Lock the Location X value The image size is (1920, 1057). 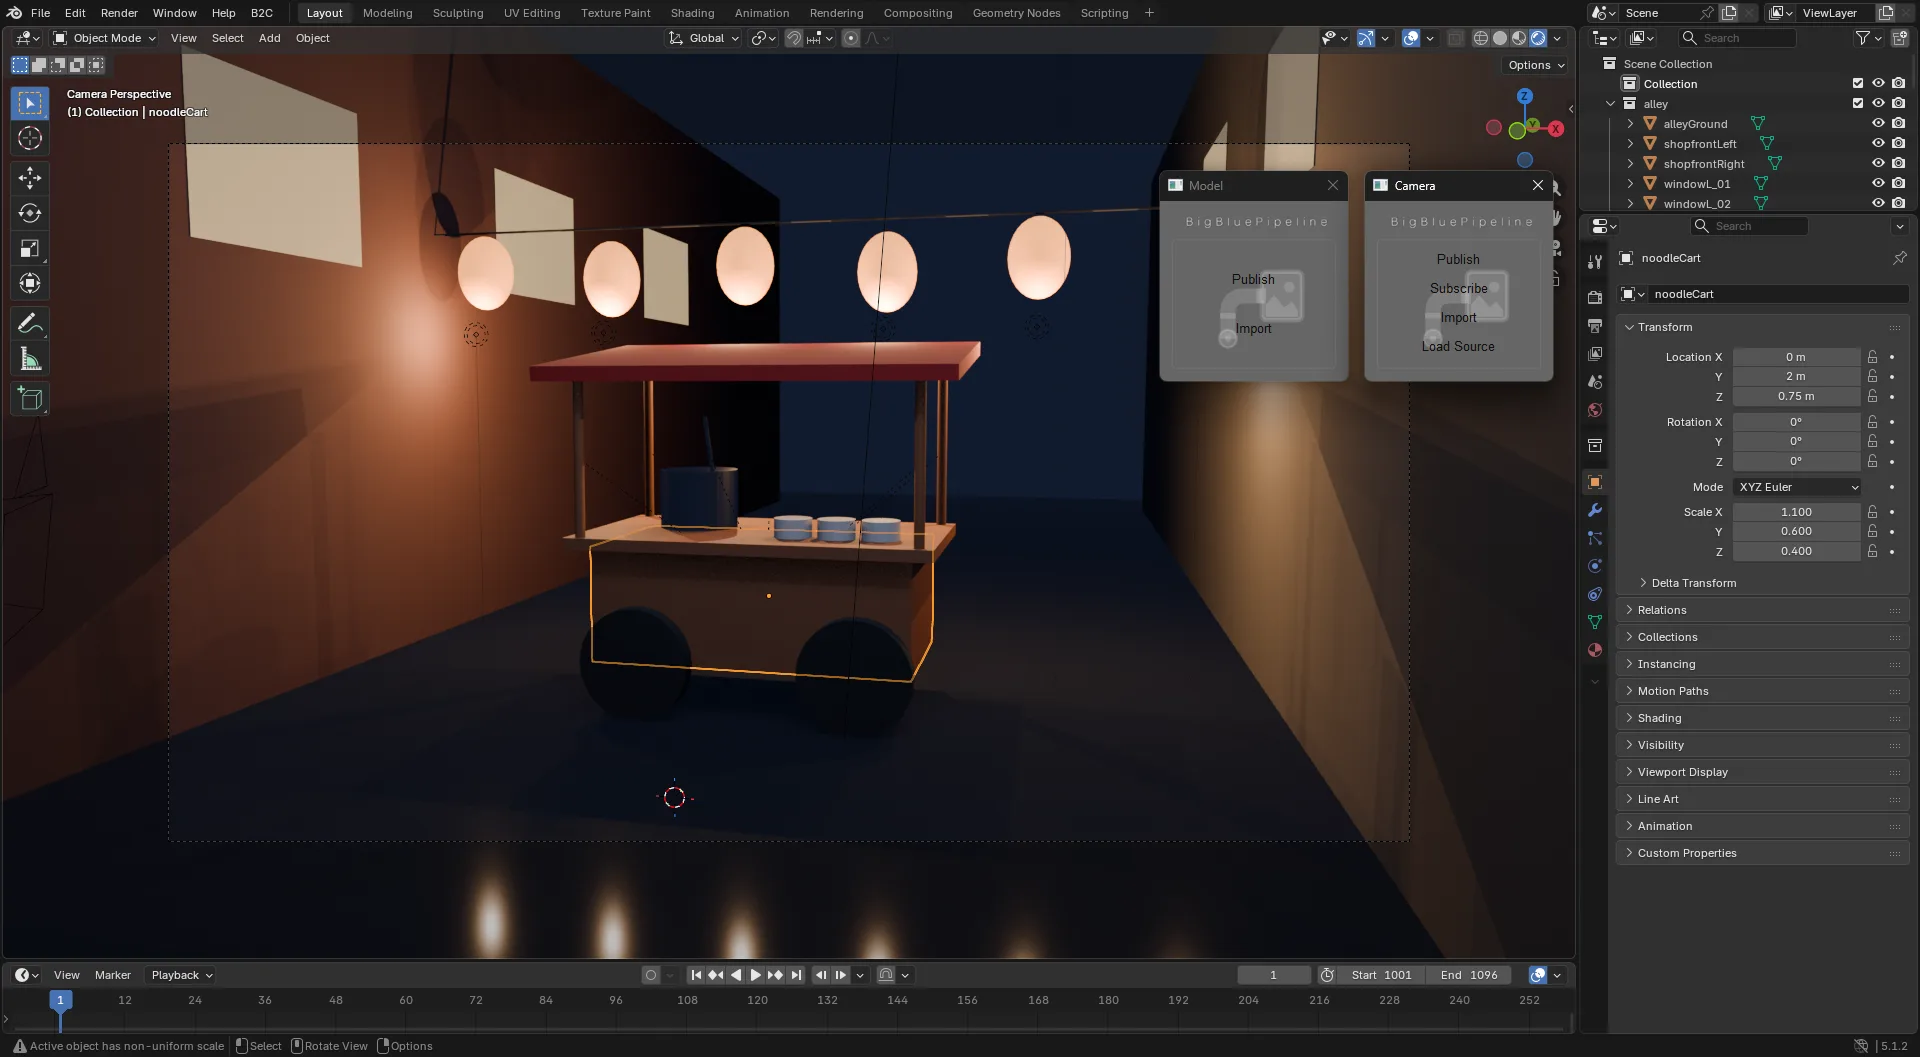(1872, 357)
